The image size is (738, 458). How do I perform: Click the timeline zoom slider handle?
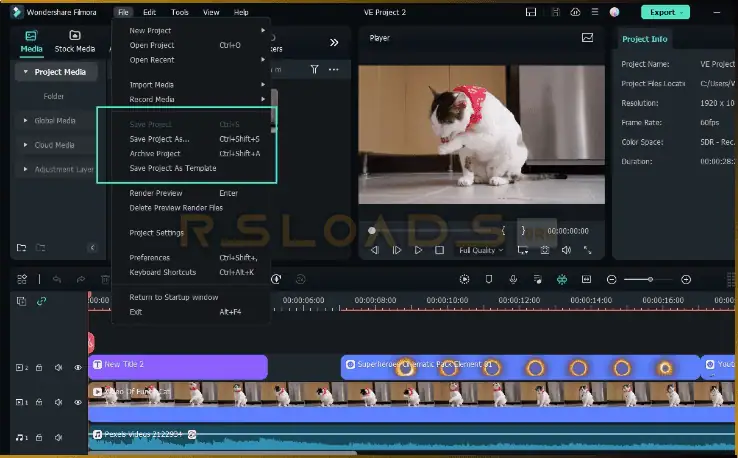click(650, 280)
